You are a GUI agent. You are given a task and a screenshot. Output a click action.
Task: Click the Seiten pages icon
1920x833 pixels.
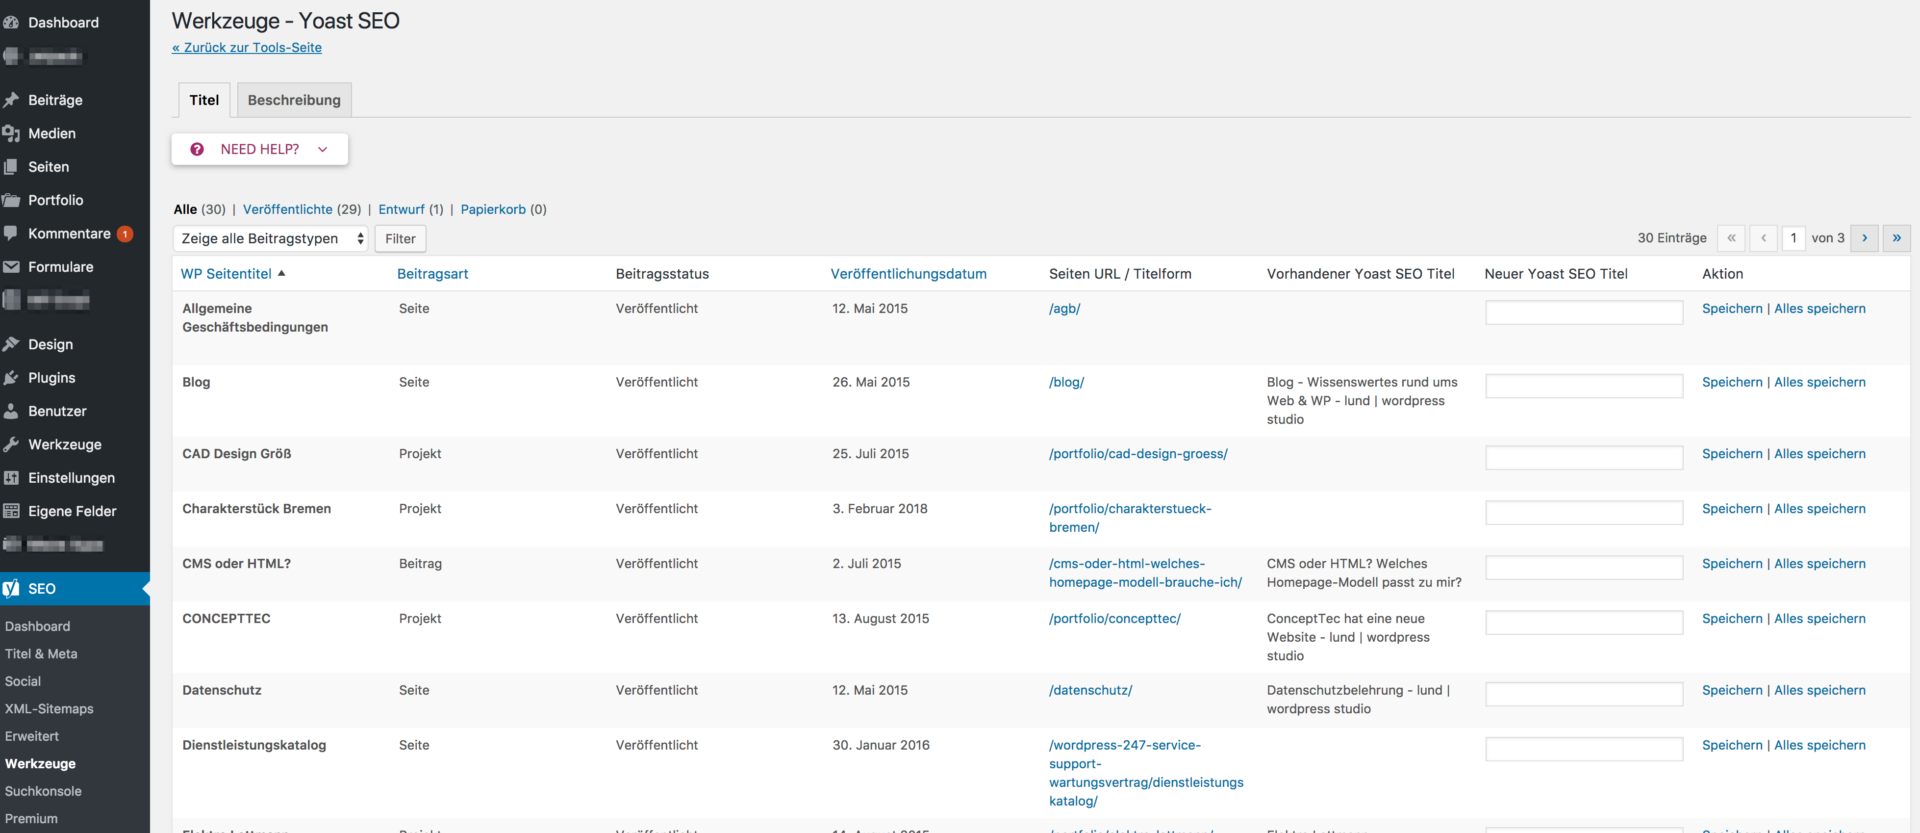11,167
